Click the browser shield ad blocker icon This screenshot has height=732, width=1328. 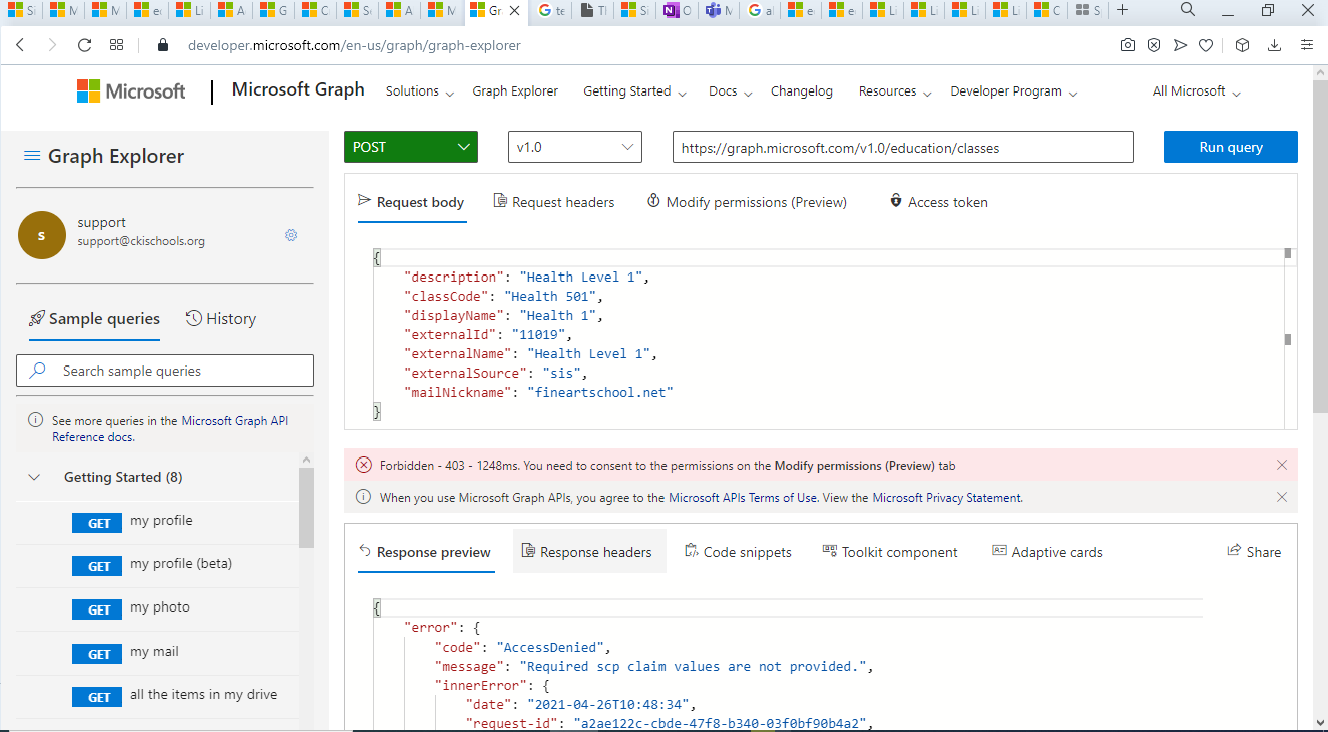click(x=1153, y=45)
